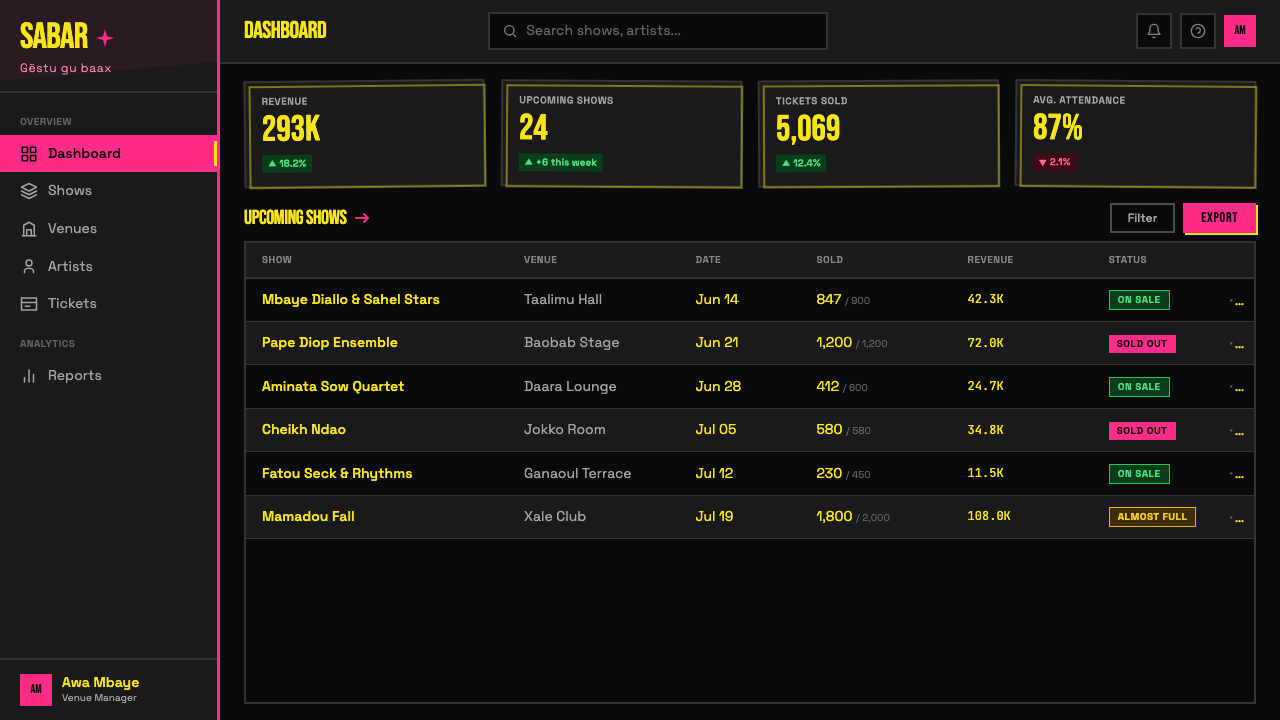The height and width of the screenshot is (720, 1280).
Task: Select the Cheikh Ndao show
Action: pyautogui.click(x=304, y=430)
